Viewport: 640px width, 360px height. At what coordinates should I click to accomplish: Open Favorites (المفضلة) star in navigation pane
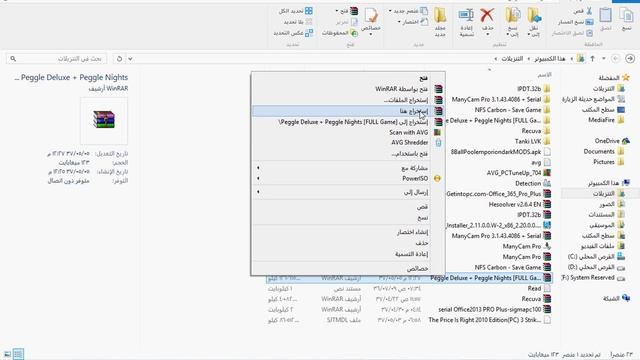[x=614, y=78]
